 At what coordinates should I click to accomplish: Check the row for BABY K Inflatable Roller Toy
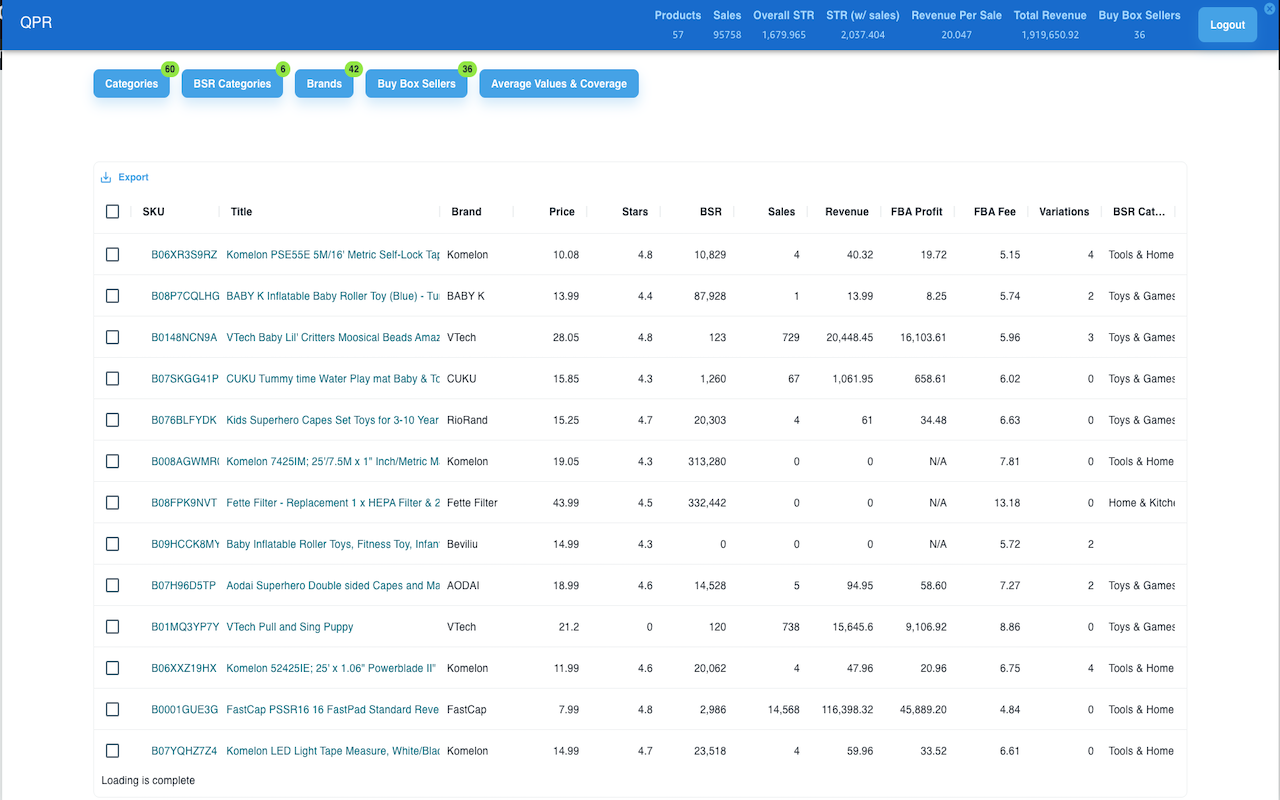tap(112, 296)
